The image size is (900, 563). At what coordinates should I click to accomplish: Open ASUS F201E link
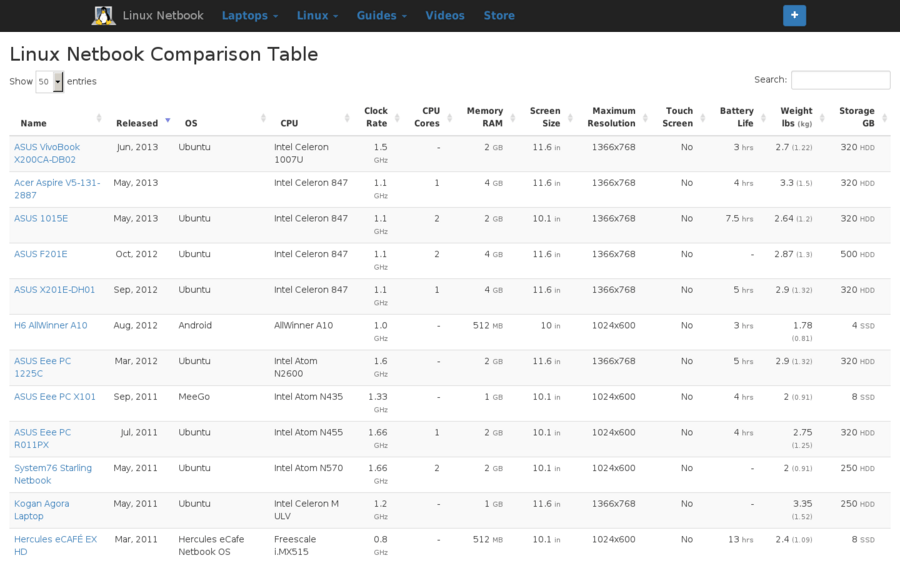pos(40,254)
